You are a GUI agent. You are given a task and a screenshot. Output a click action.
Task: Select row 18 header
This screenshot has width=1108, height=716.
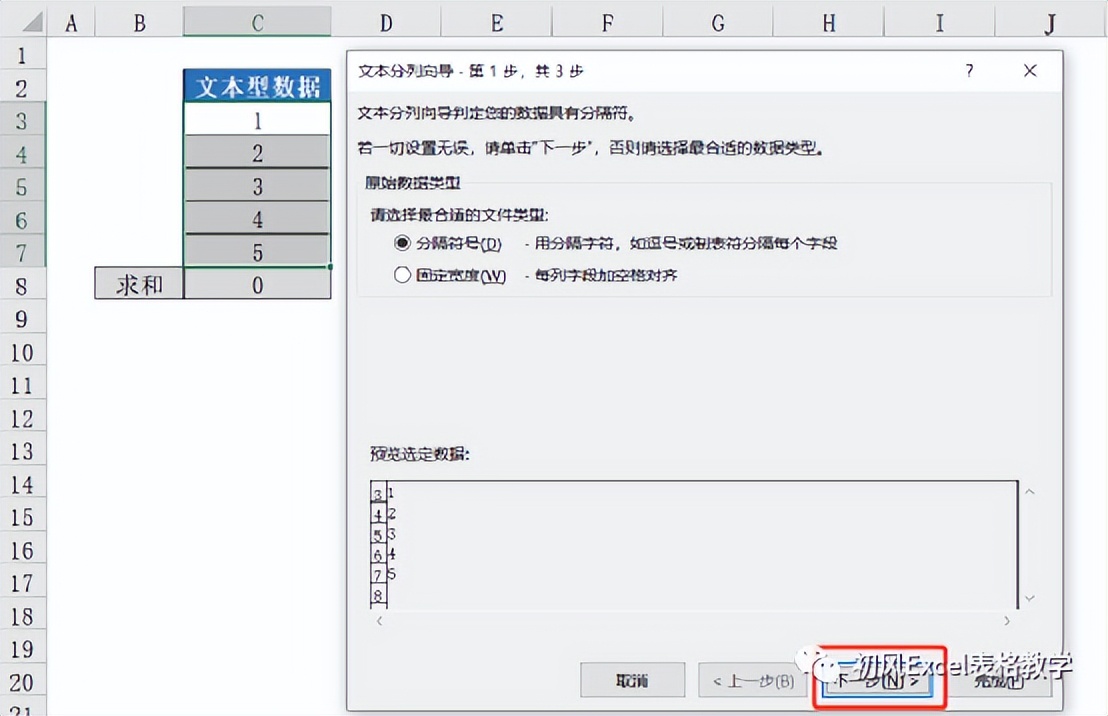click(22, 616)
